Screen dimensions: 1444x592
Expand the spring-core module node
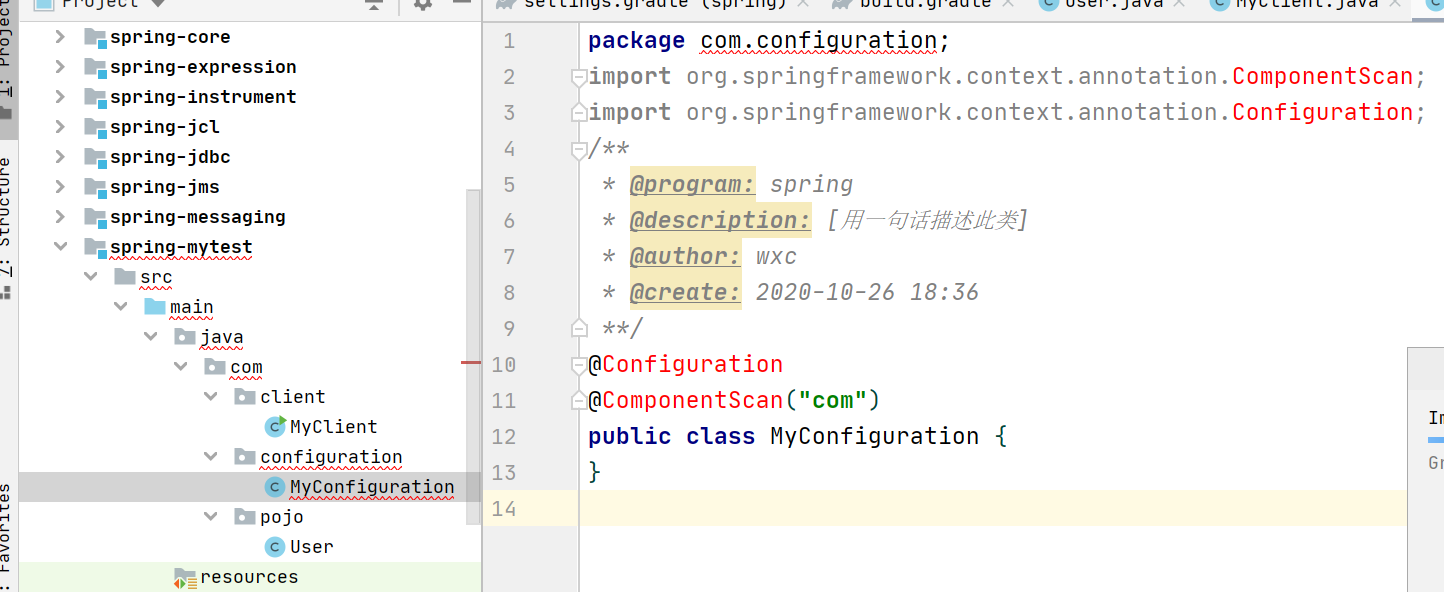tap(61, 37)
